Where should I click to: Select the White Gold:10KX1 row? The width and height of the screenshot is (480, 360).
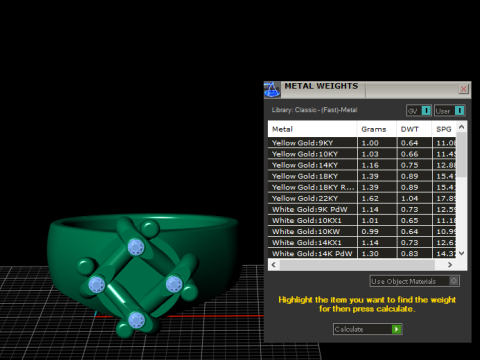click(362, 220)
